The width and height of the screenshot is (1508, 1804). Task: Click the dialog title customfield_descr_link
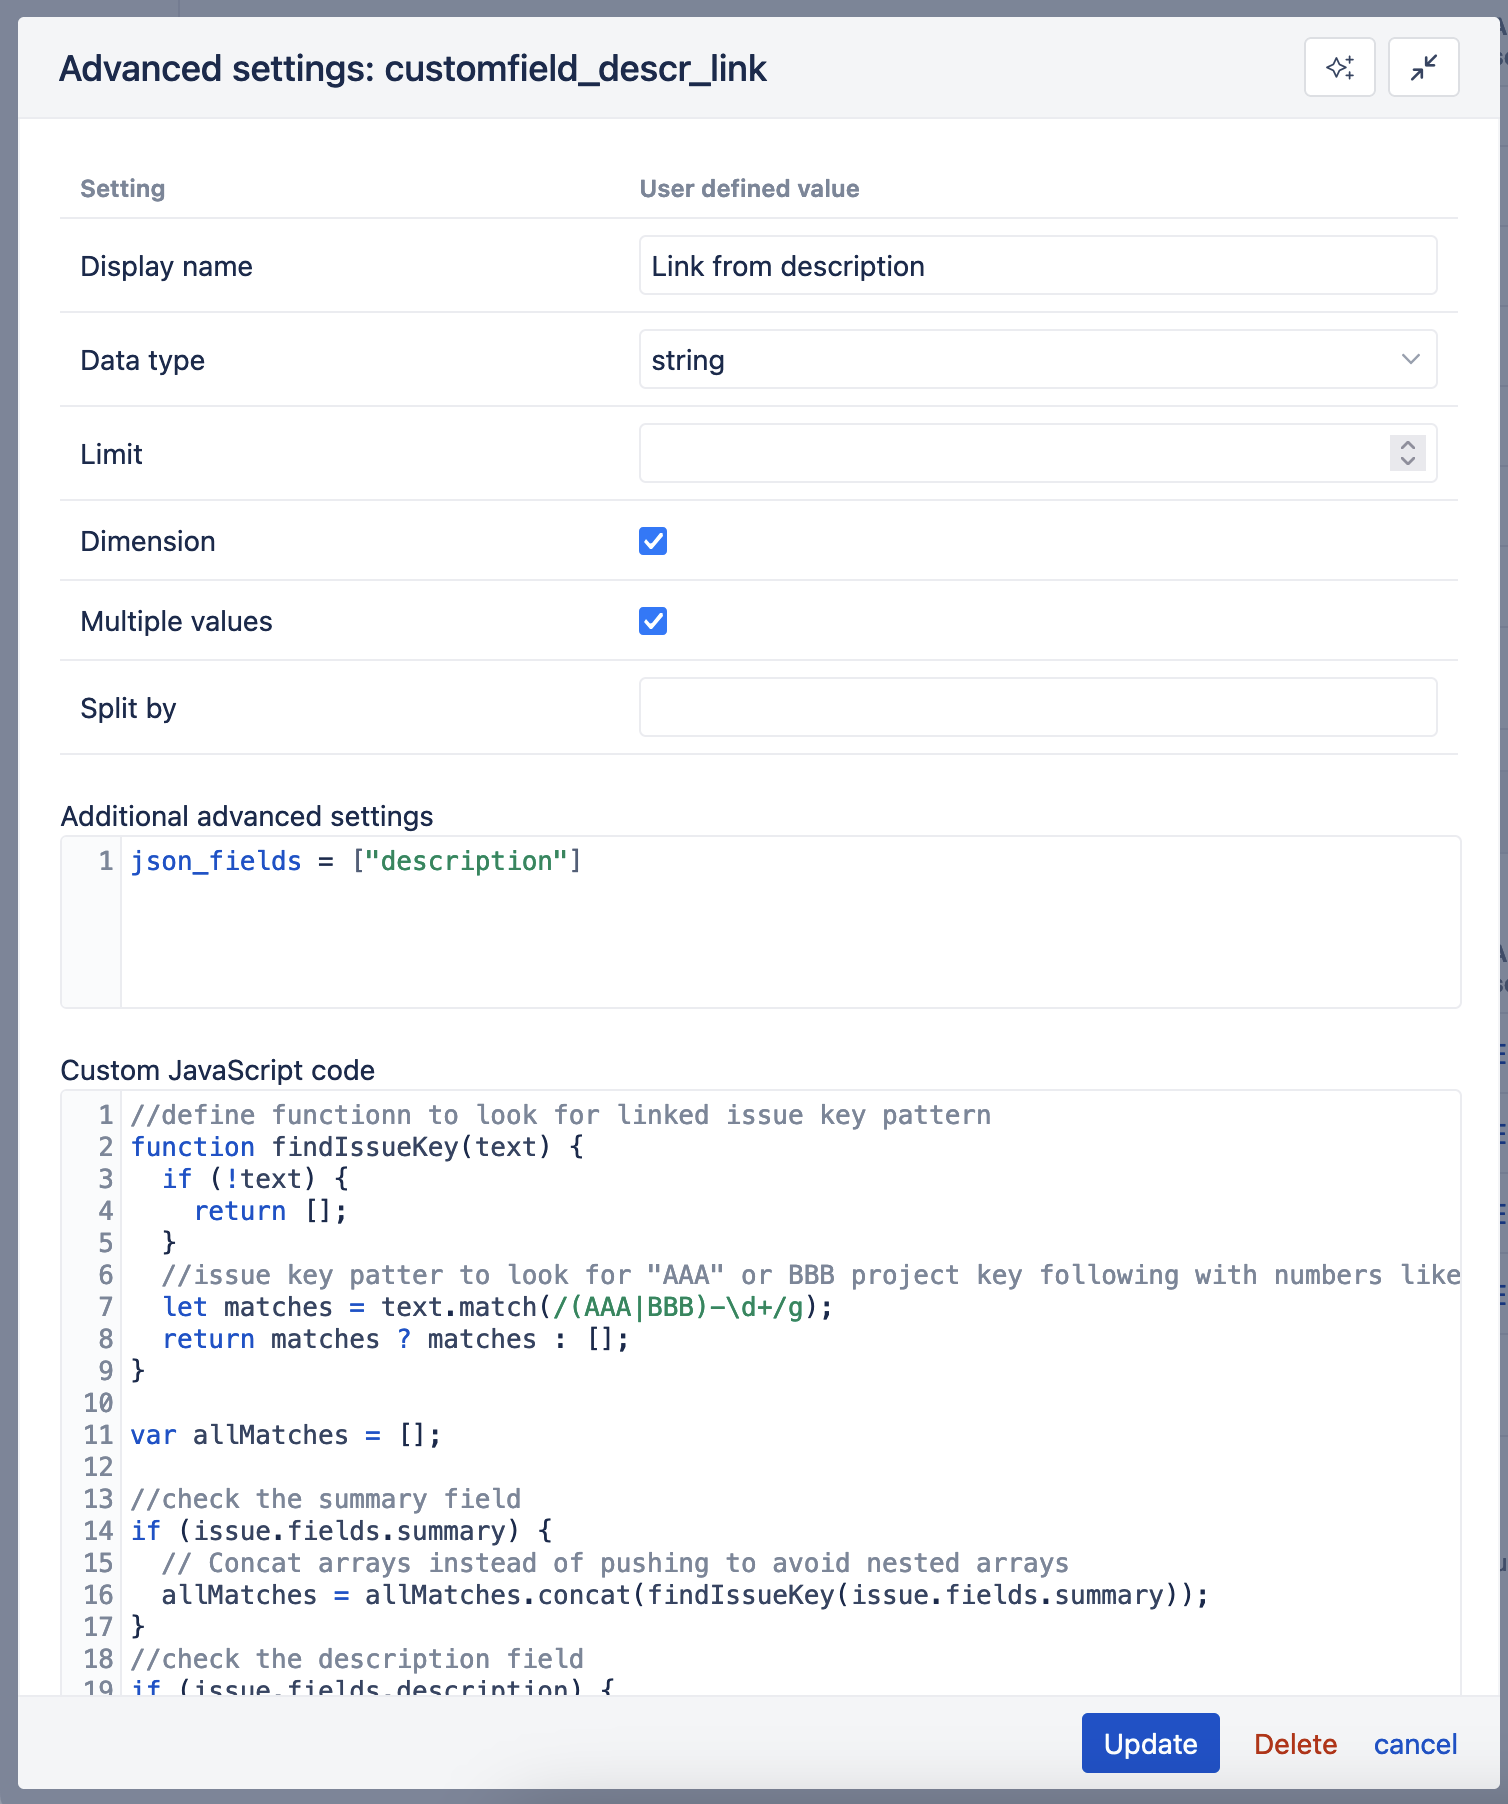[x=413, y=69]
